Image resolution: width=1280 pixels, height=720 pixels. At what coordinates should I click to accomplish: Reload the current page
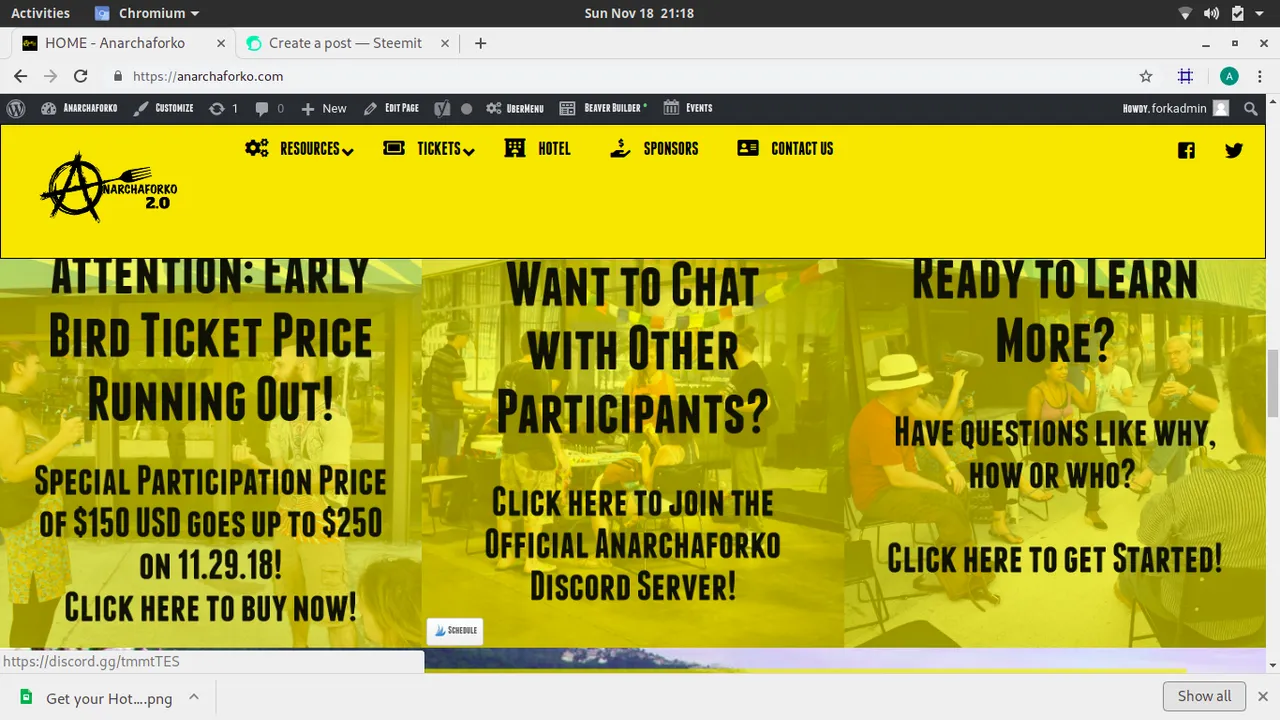(x=81, y=76)
